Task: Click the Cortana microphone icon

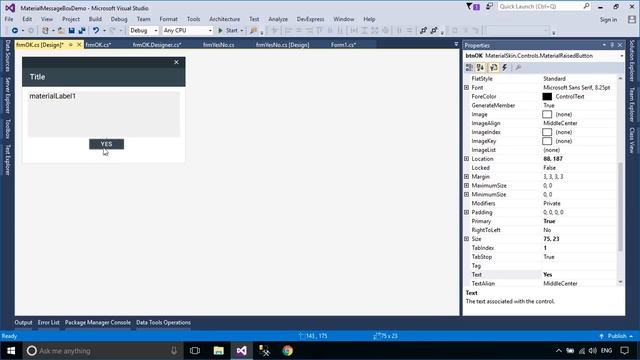Action: [174, 351]
